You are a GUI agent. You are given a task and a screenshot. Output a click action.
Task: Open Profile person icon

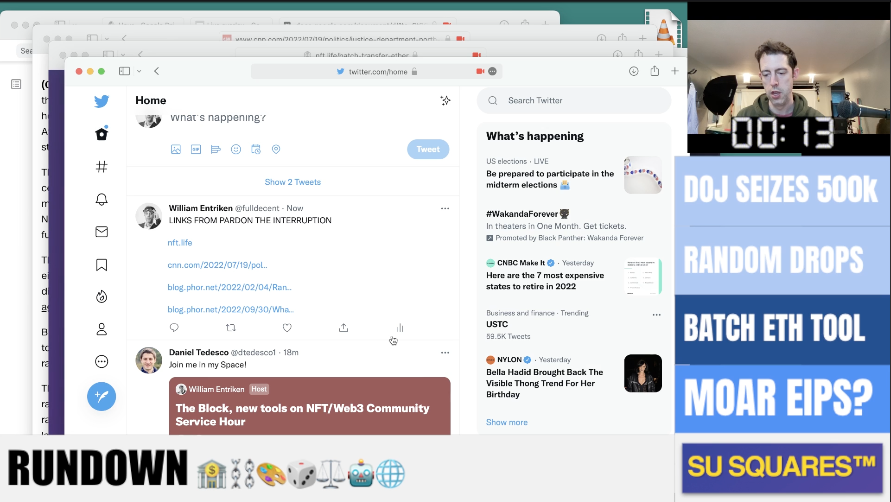101,329
